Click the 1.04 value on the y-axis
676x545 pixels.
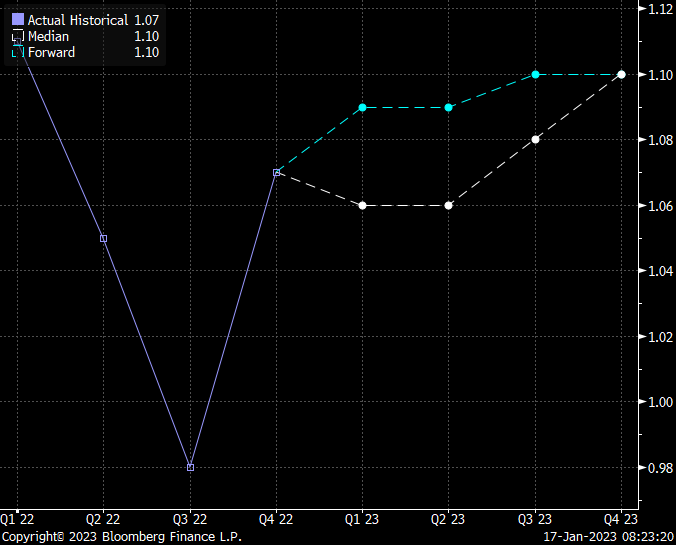(x=659, y=271)
